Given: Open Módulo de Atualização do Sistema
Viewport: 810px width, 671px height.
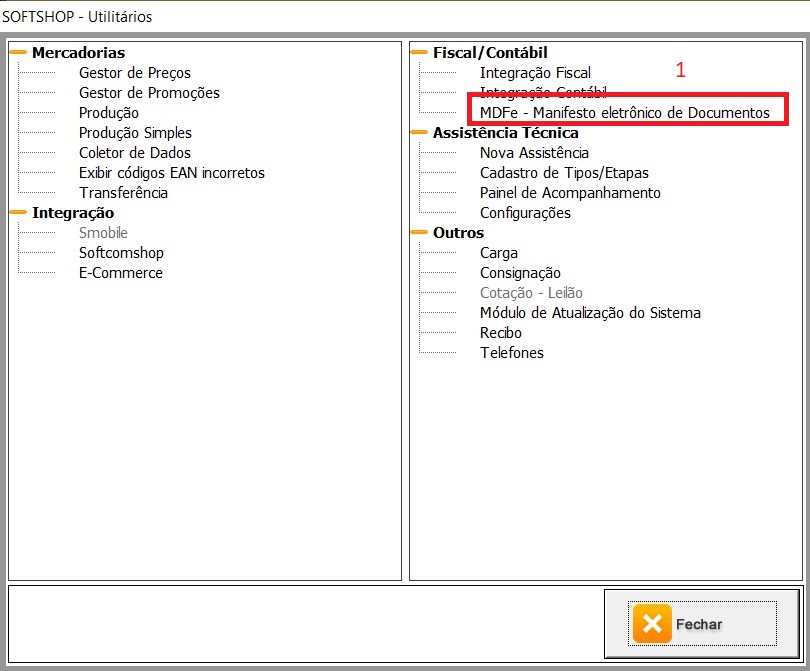Looking at the screenshot, I should pos(590,313).
